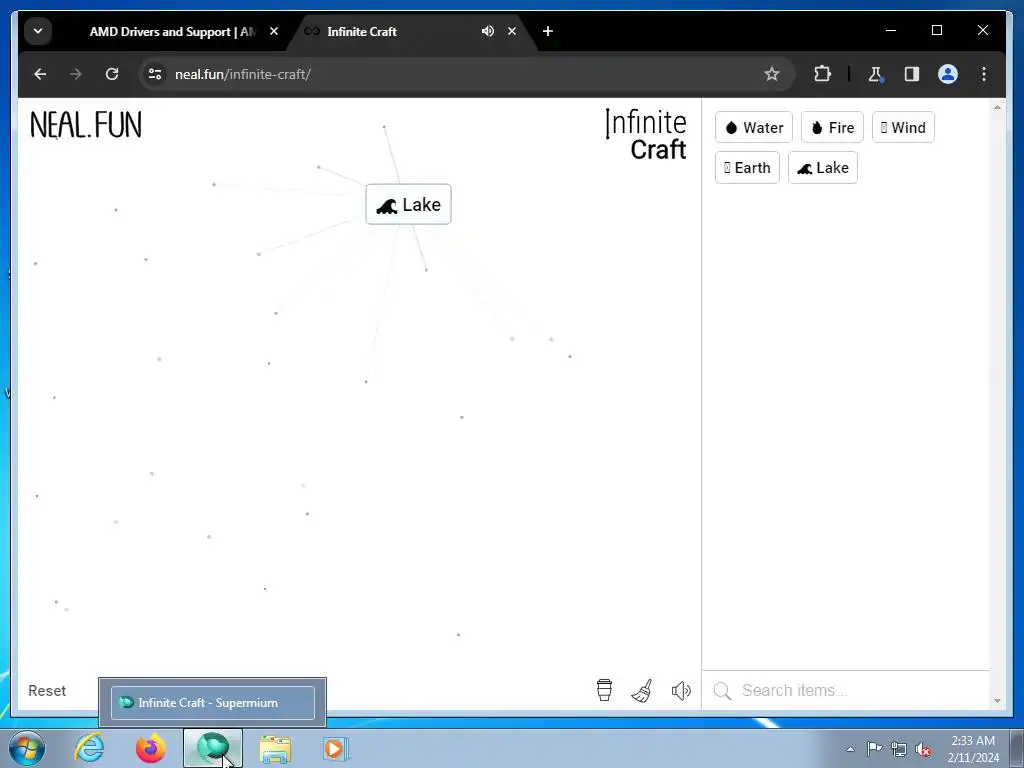Viewport: 1024px width, 768px height.
Task: Select the Infinite Craft - Supermium window preview
Action: pyautogui.click(x=212, y=703)
